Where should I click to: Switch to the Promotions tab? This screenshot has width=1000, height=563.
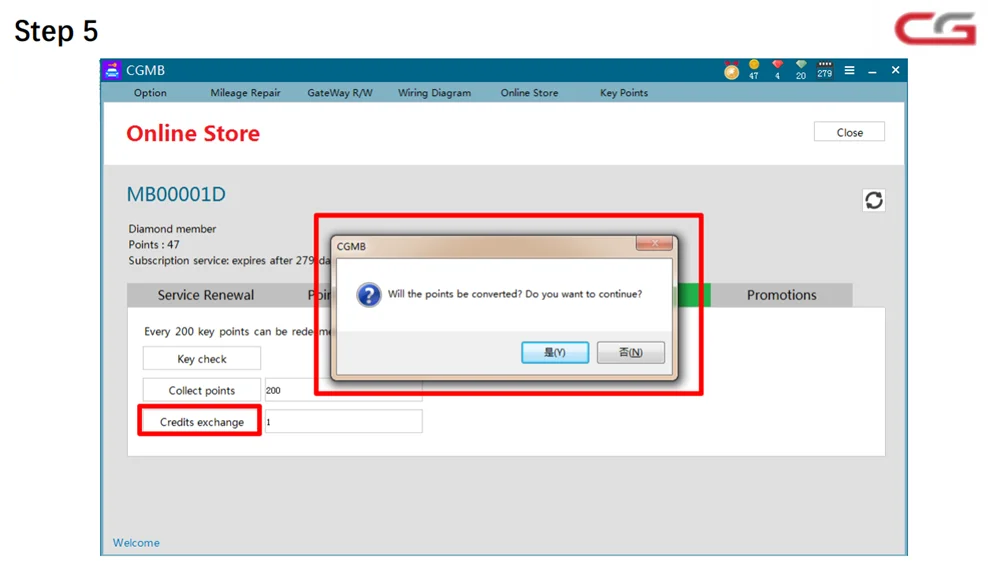point(781,295)
